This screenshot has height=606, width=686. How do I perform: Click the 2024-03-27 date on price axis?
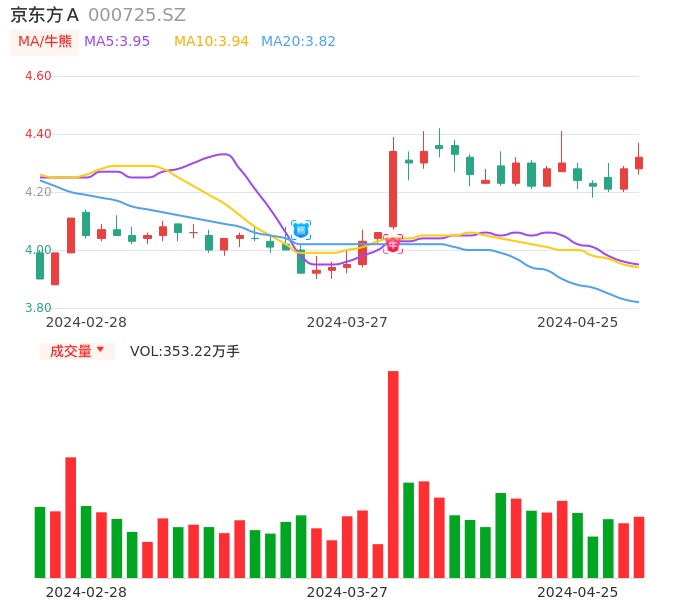tap(347, 322)
